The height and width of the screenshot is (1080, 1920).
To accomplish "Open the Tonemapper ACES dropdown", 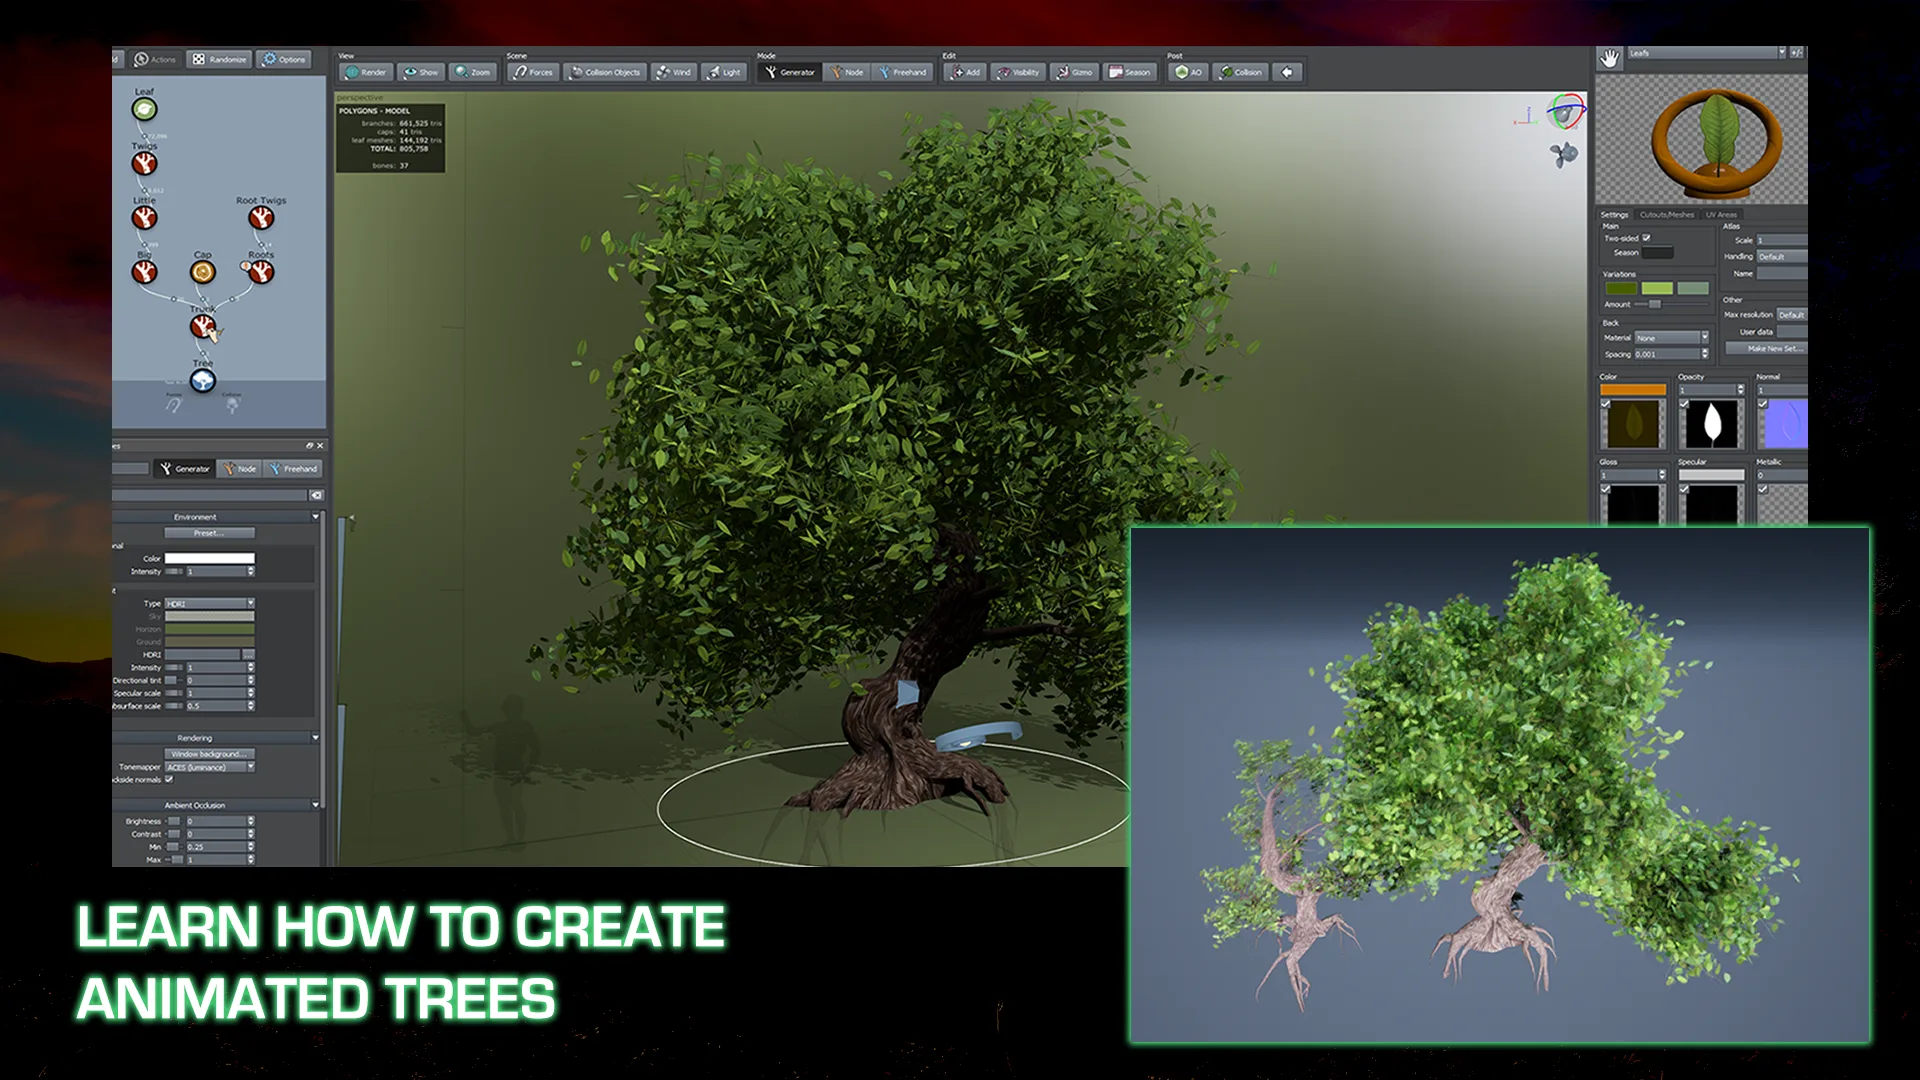I will [x=210, y=767].
